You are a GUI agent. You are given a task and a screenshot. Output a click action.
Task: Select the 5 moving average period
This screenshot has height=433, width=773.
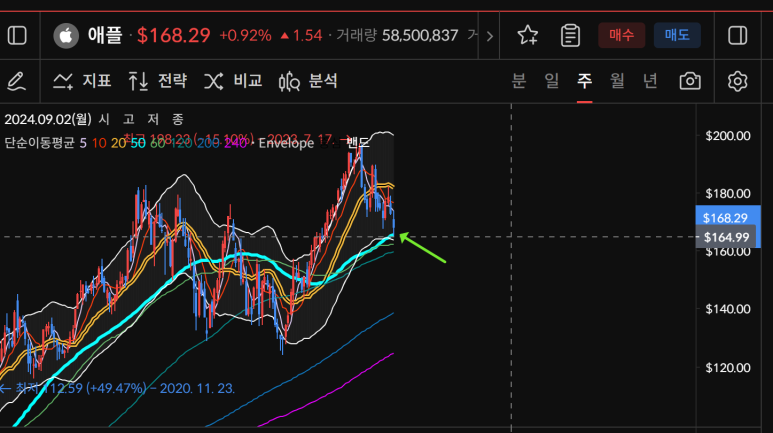point(83,143)
